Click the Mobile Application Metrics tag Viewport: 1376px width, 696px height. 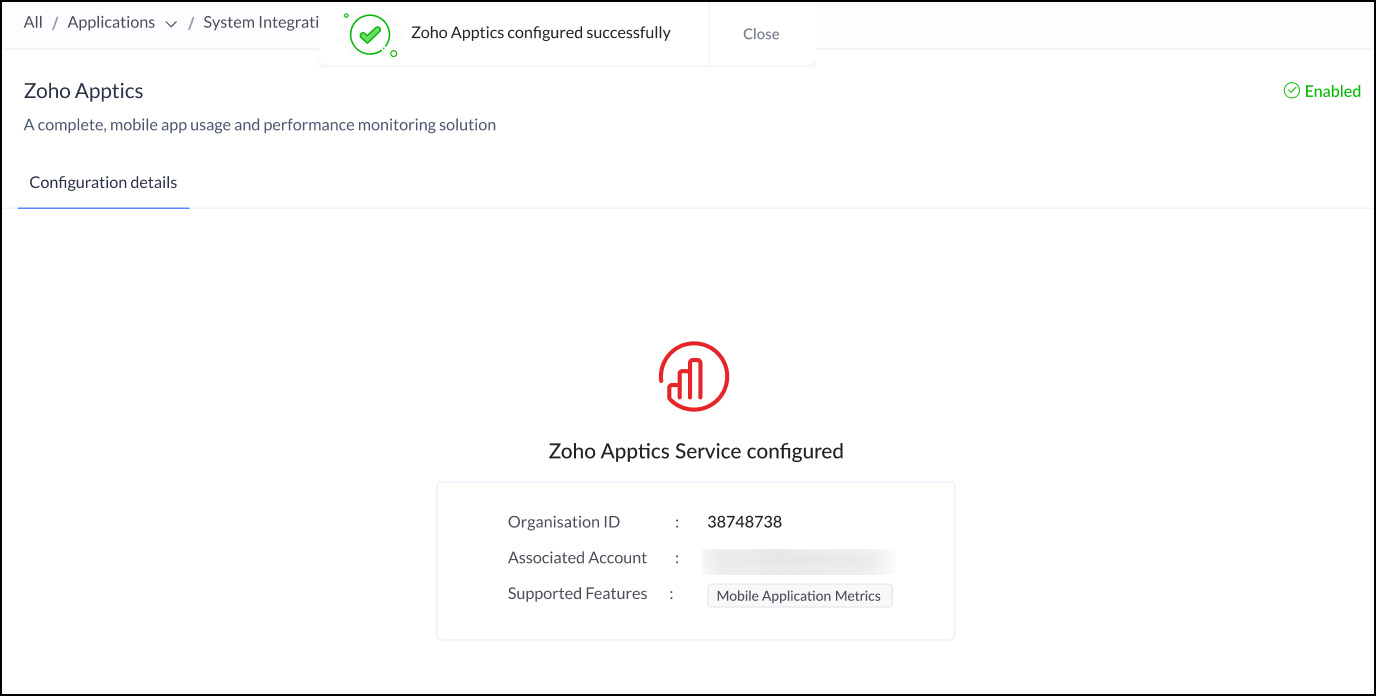(x=799, y=596)
